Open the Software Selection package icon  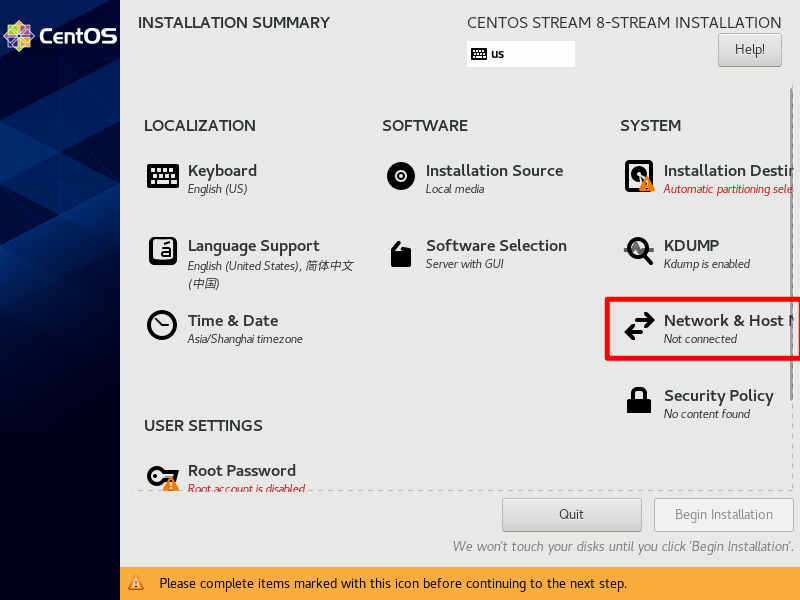click(401, 254)
